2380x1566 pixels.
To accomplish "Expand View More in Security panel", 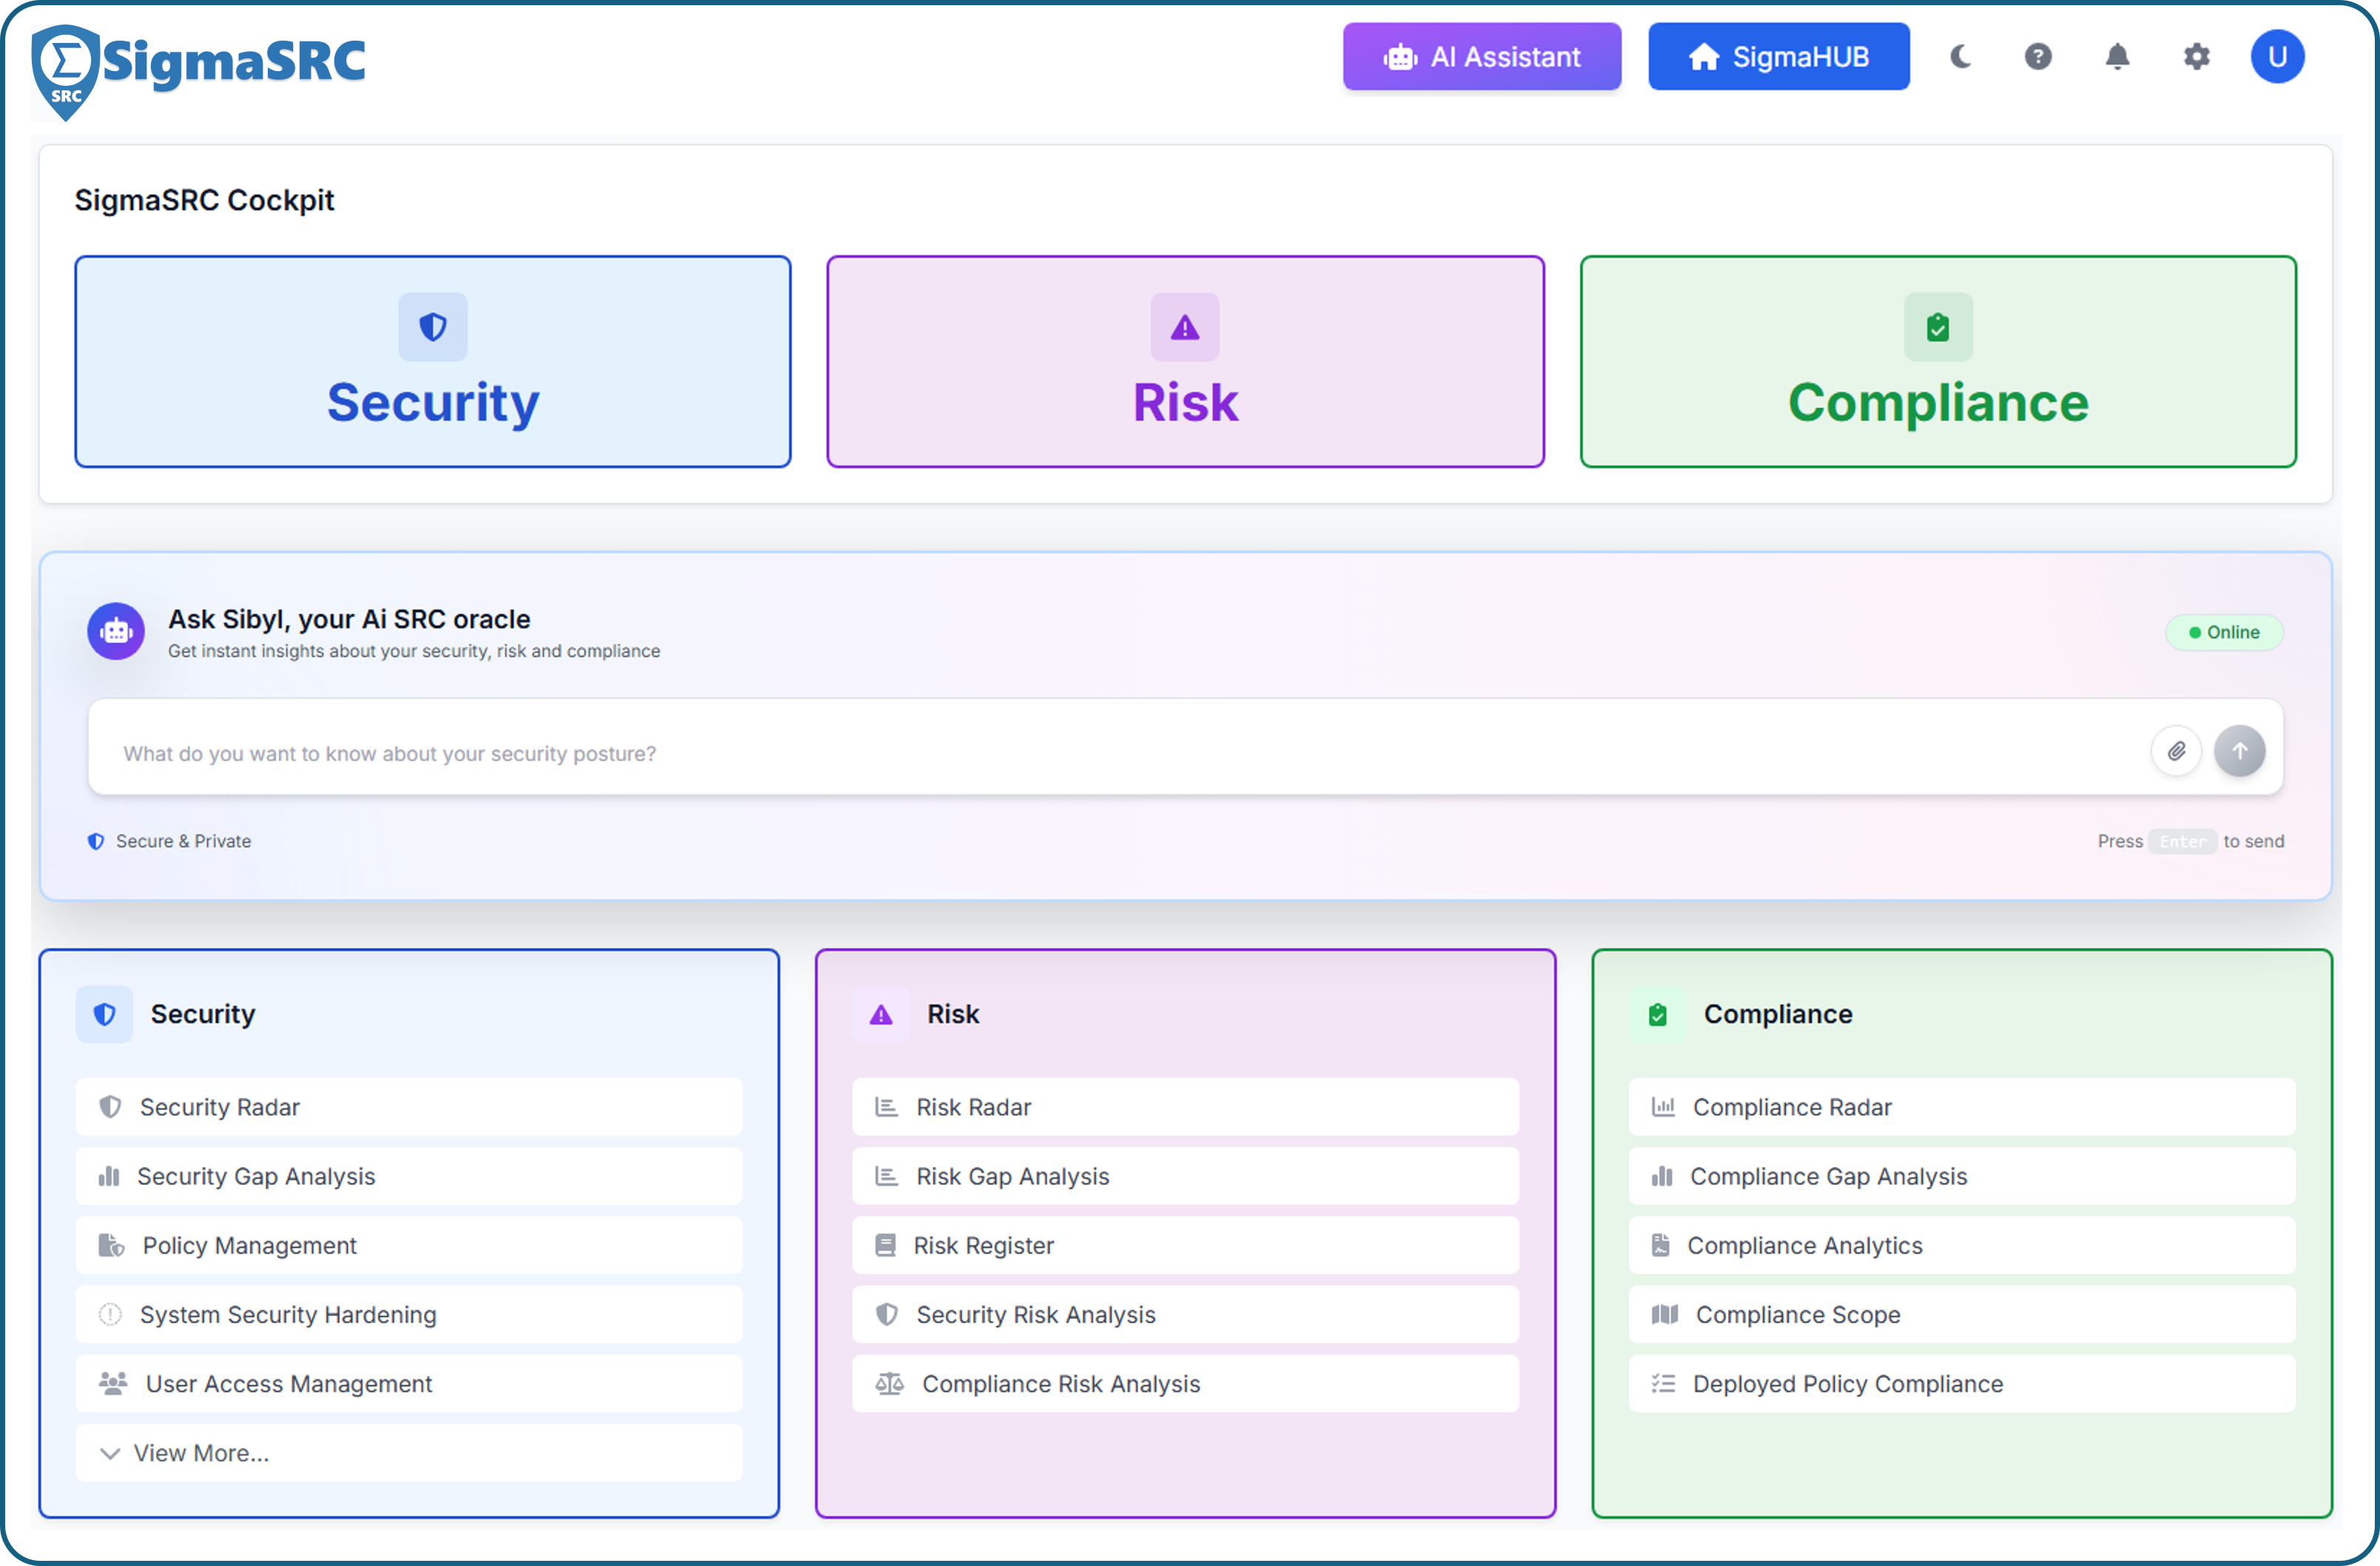I will click(x=409, y=1453).
